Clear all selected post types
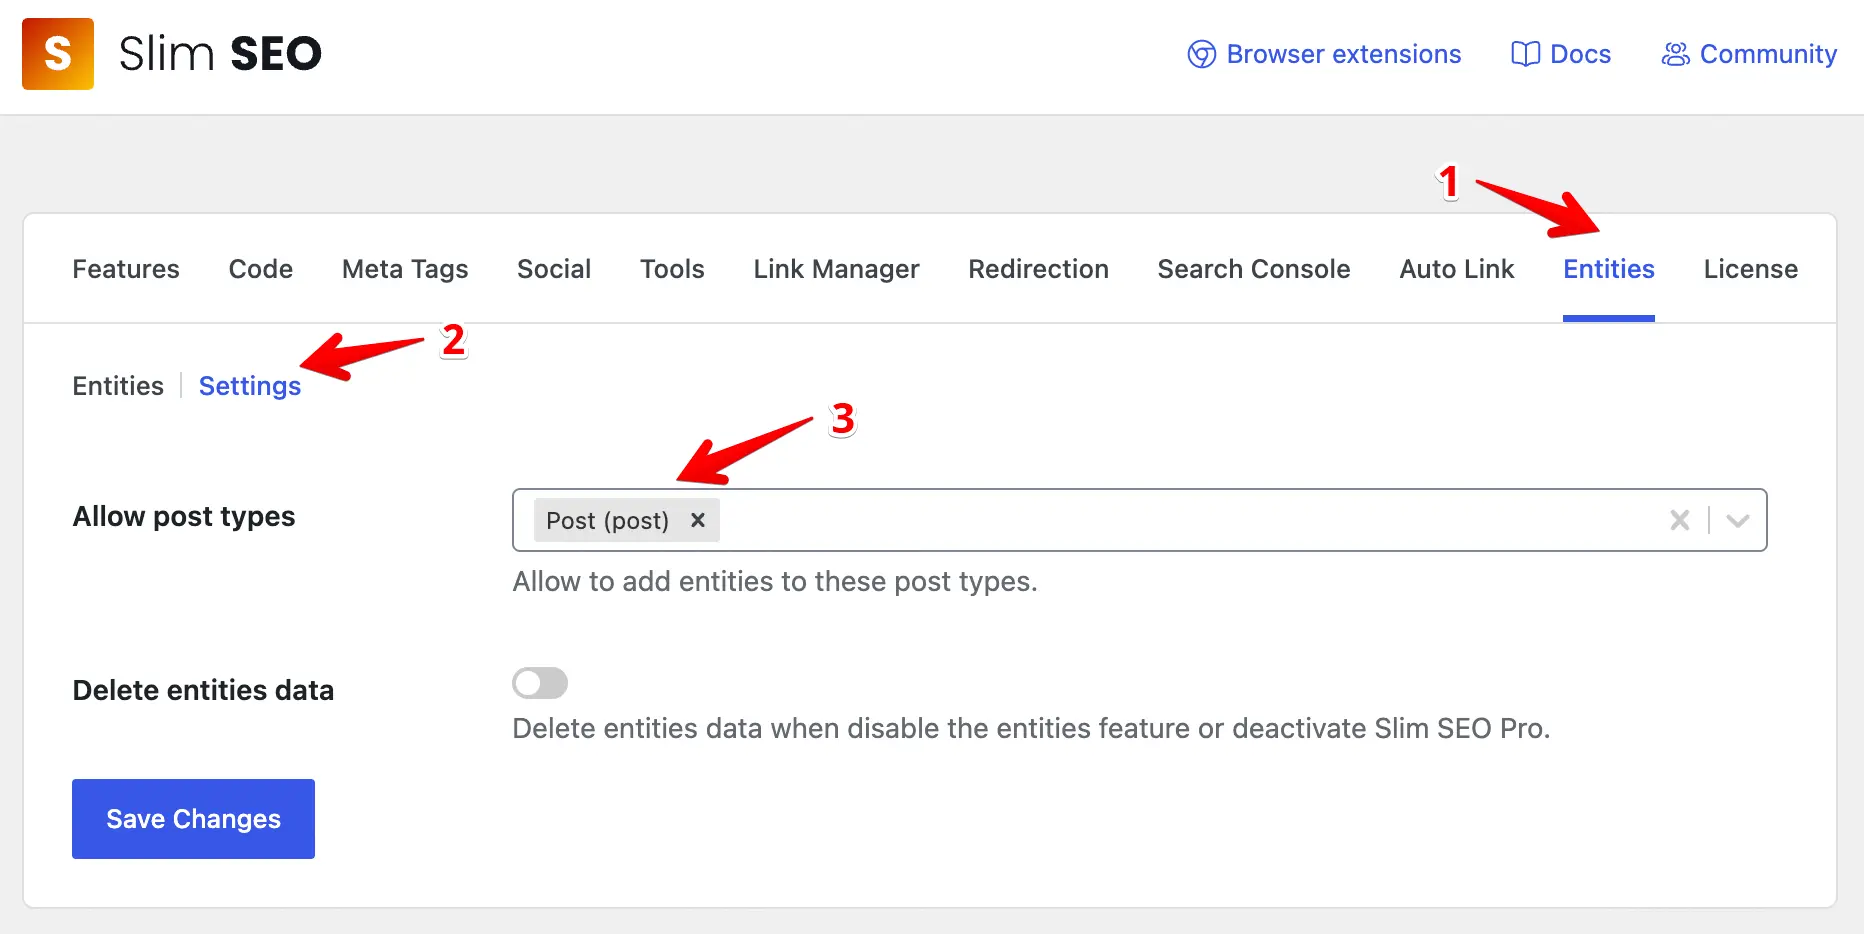Screen dimensions: 1864x934 (1680, 520)
